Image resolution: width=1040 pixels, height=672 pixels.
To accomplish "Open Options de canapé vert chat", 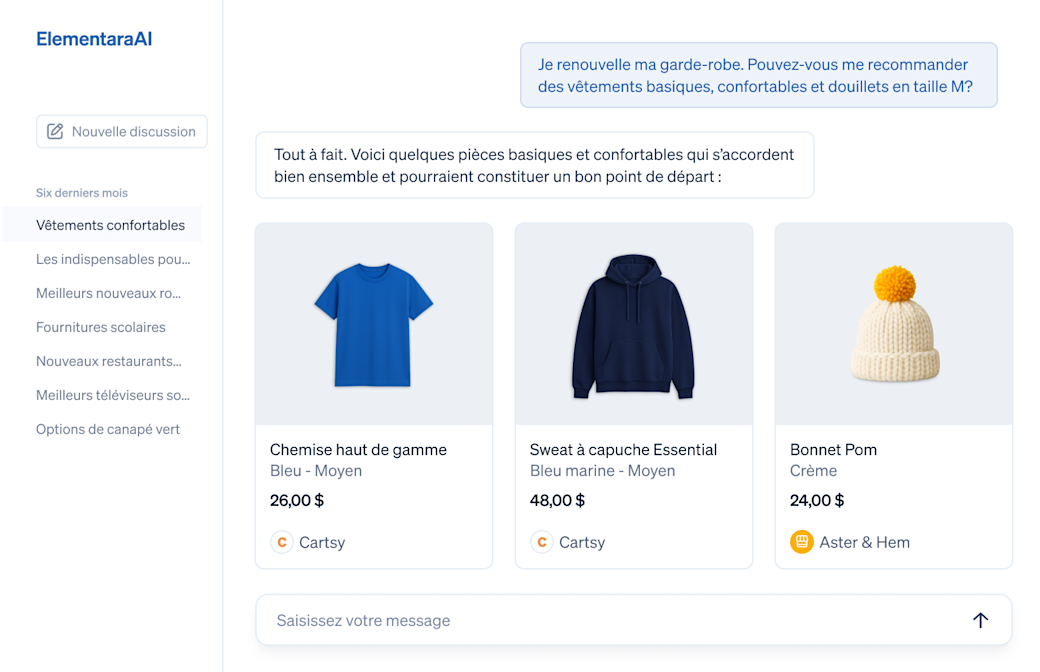I will pos(108,429).
